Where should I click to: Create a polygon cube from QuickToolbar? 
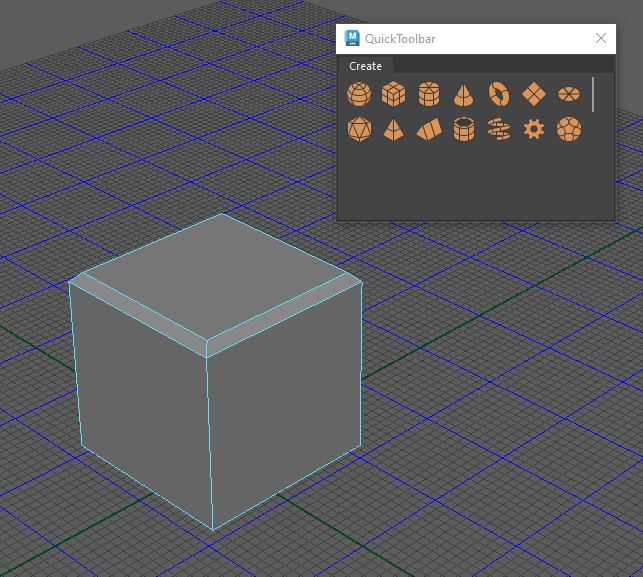click(x=394, y=94)
